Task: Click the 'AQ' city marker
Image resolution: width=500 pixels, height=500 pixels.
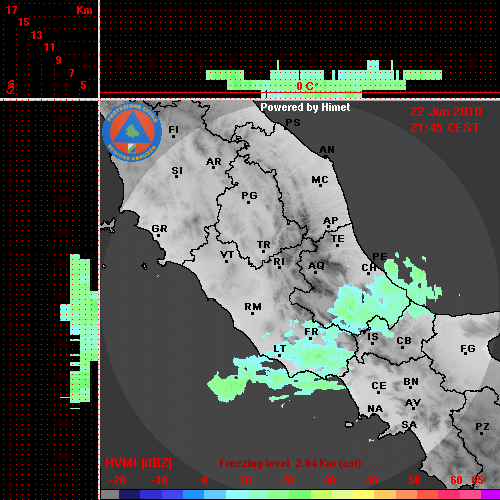Action: click(x=316, y=267)
